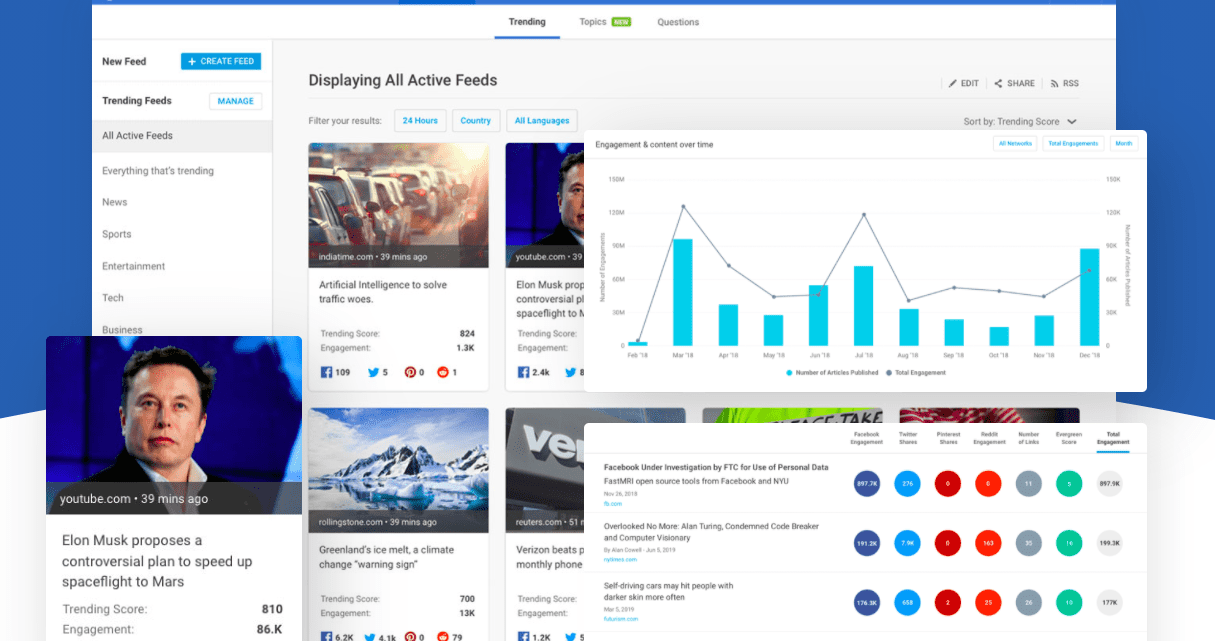This screenshot has height=641, width=1215.
Task: Select the News category in the sidebar
Action: 114,202
